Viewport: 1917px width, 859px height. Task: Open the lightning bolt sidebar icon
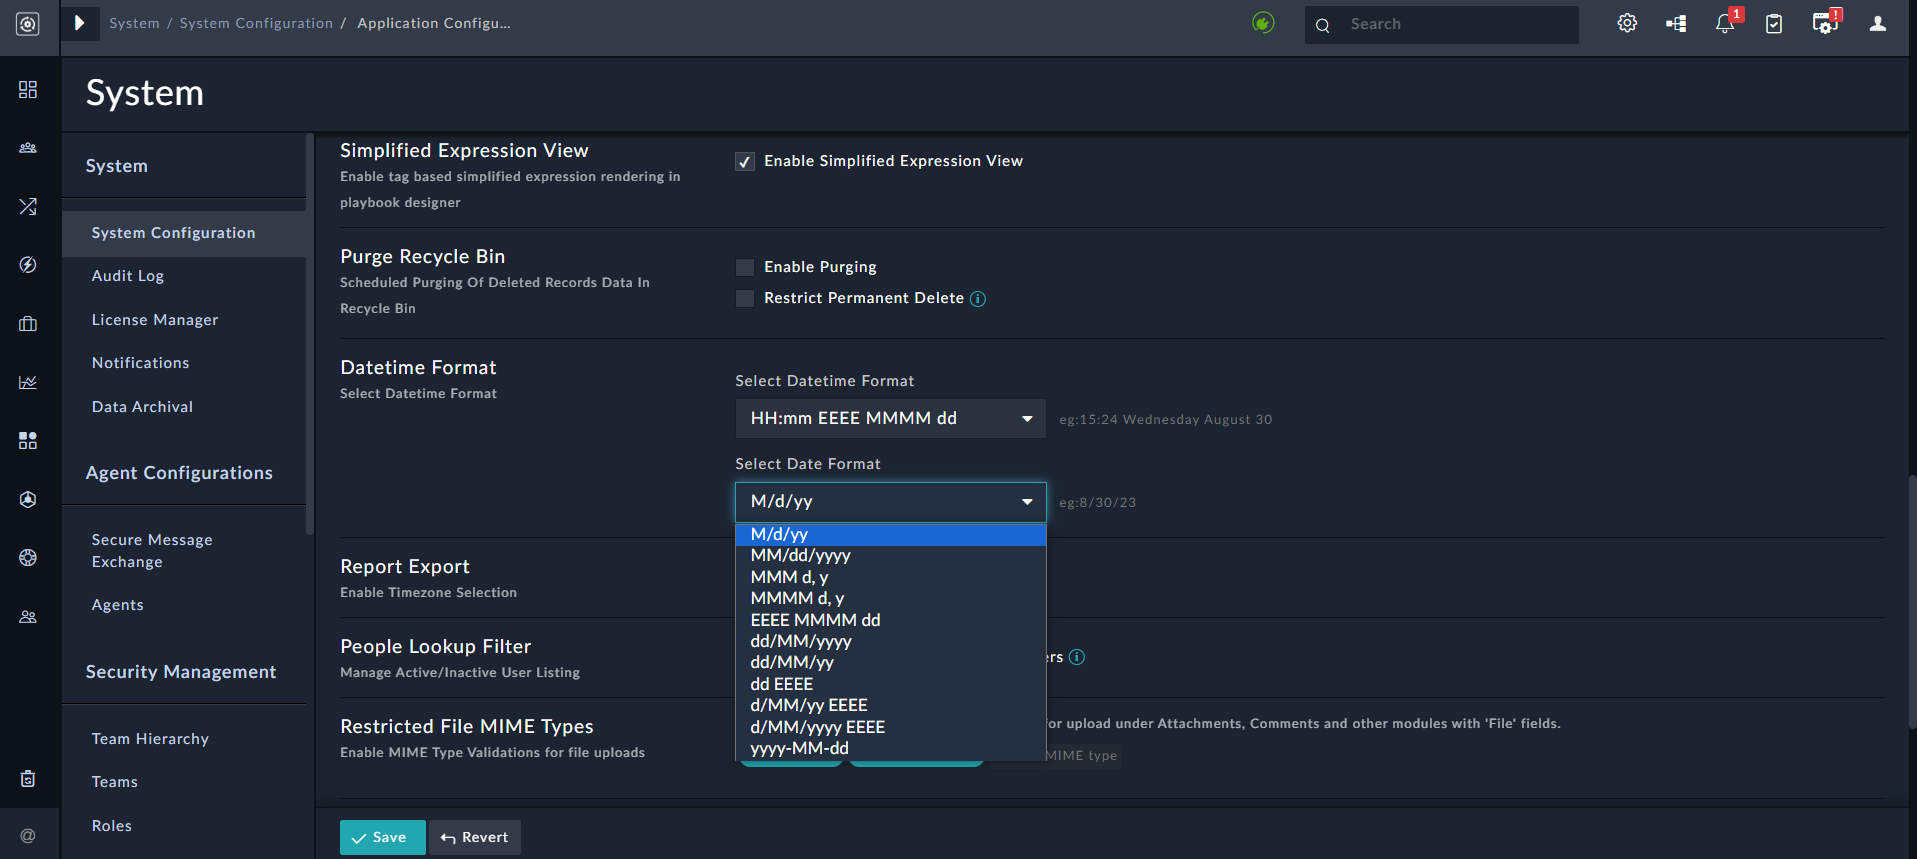(x=28, y=265)
